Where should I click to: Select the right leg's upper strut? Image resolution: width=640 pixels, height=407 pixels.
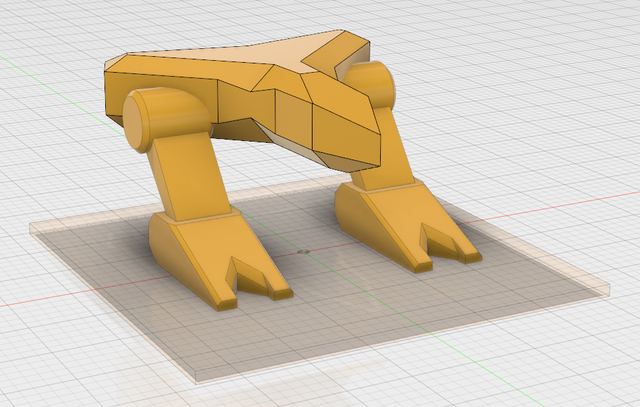[x=386, y=151]
